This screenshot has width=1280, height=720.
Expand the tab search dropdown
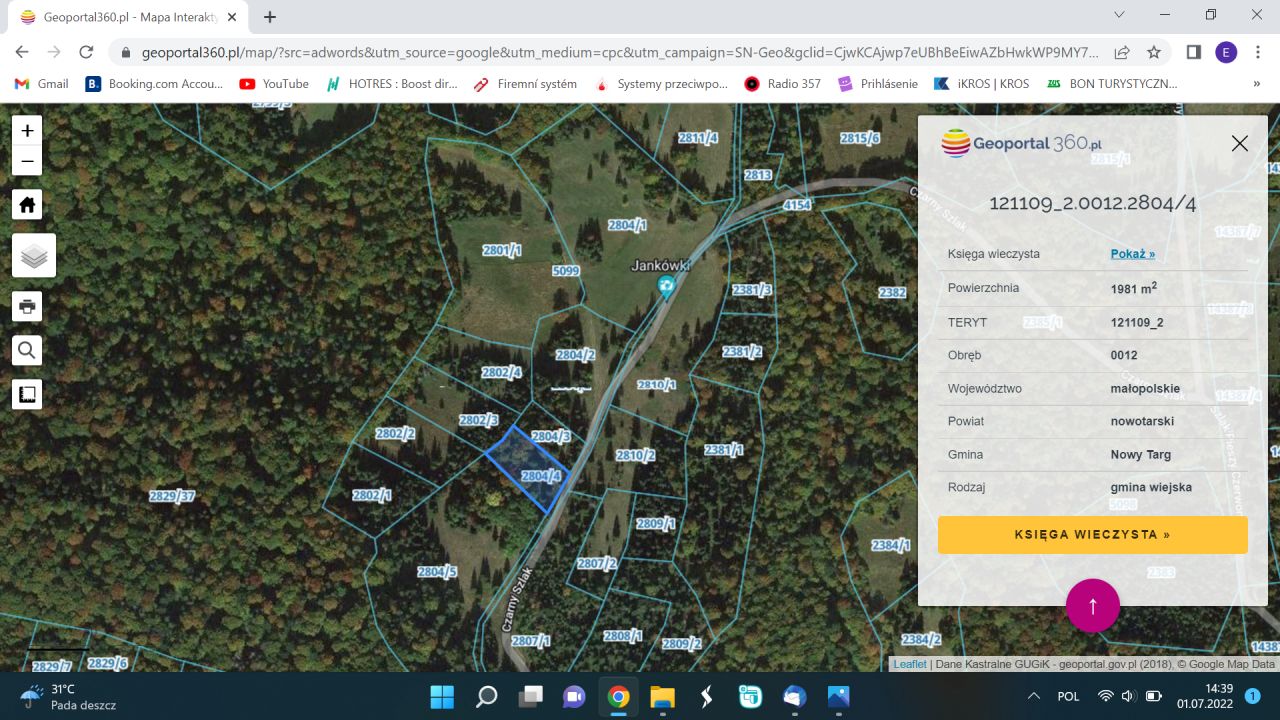click(x=1119, y=15)
